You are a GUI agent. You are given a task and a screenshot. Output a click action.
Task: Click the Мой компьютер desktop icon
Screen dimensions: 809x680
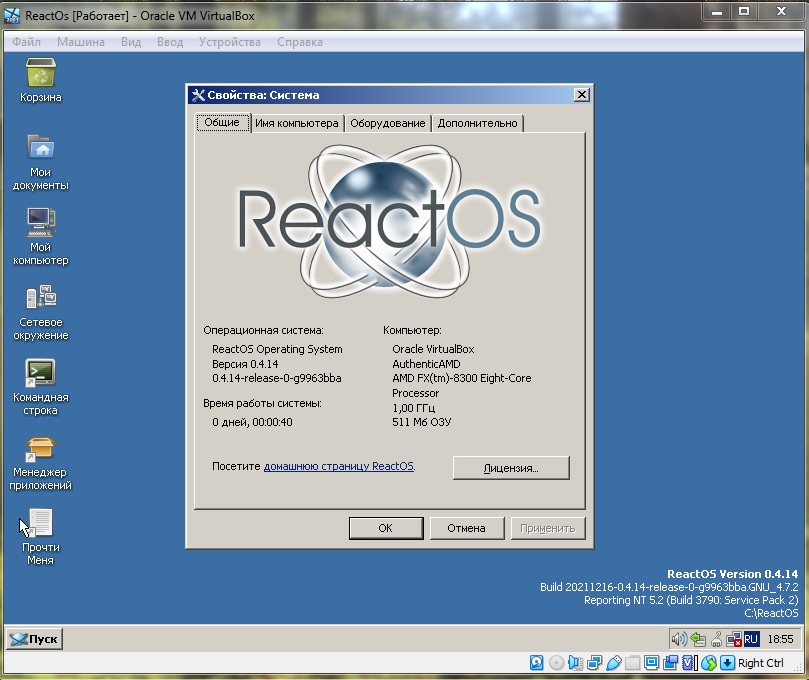40,223
